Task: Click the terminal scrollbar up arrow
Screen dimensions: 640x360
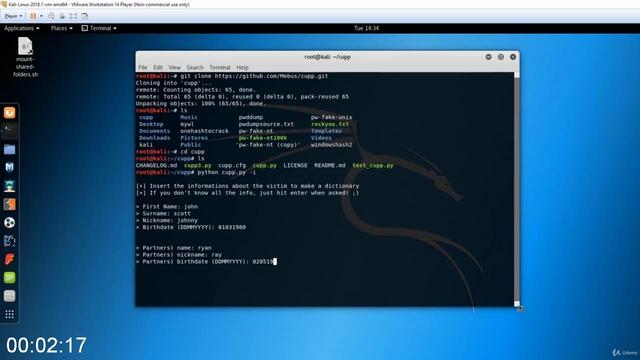Action: pyautogui.click(x=517, y=75)
